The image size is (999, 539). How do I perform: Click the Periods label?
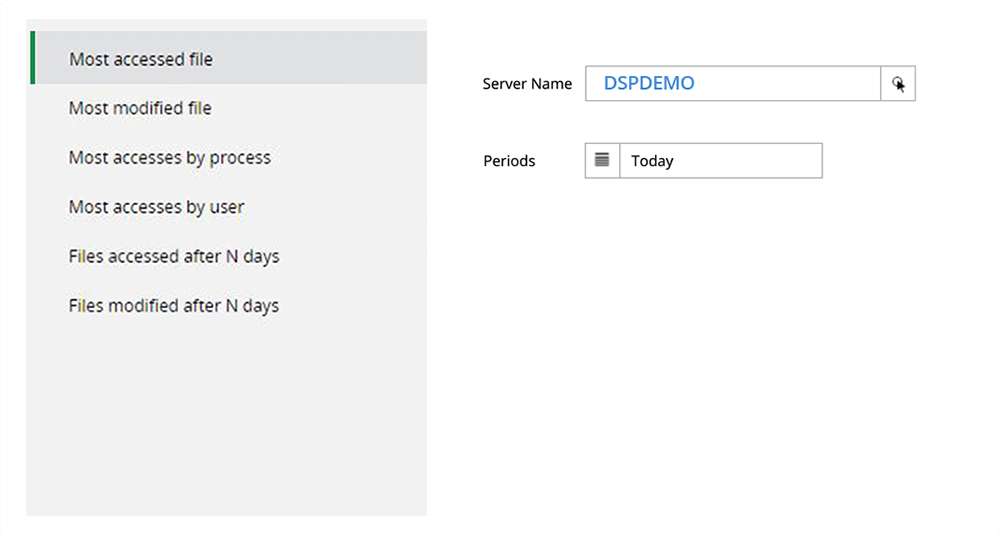click(509, 161)
